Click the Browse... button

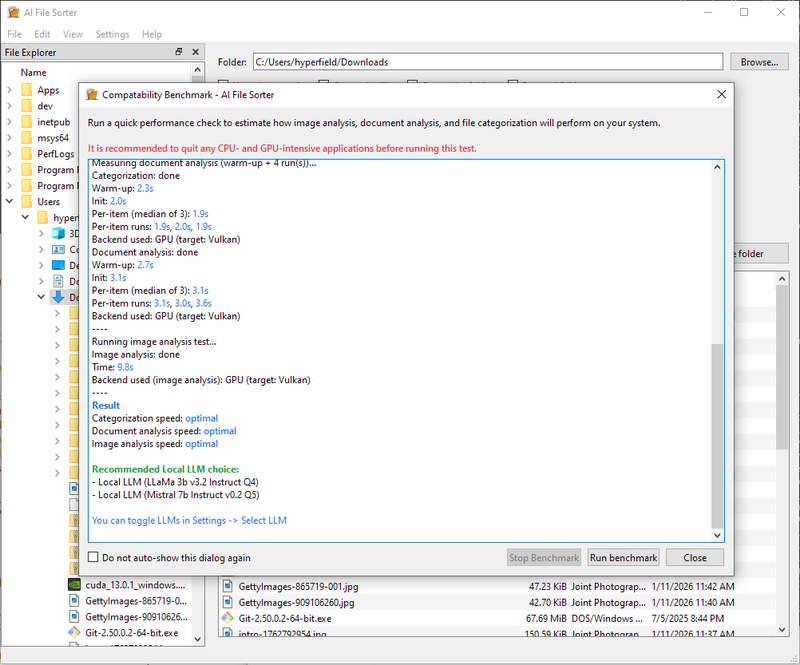click(x=759, y=62)
